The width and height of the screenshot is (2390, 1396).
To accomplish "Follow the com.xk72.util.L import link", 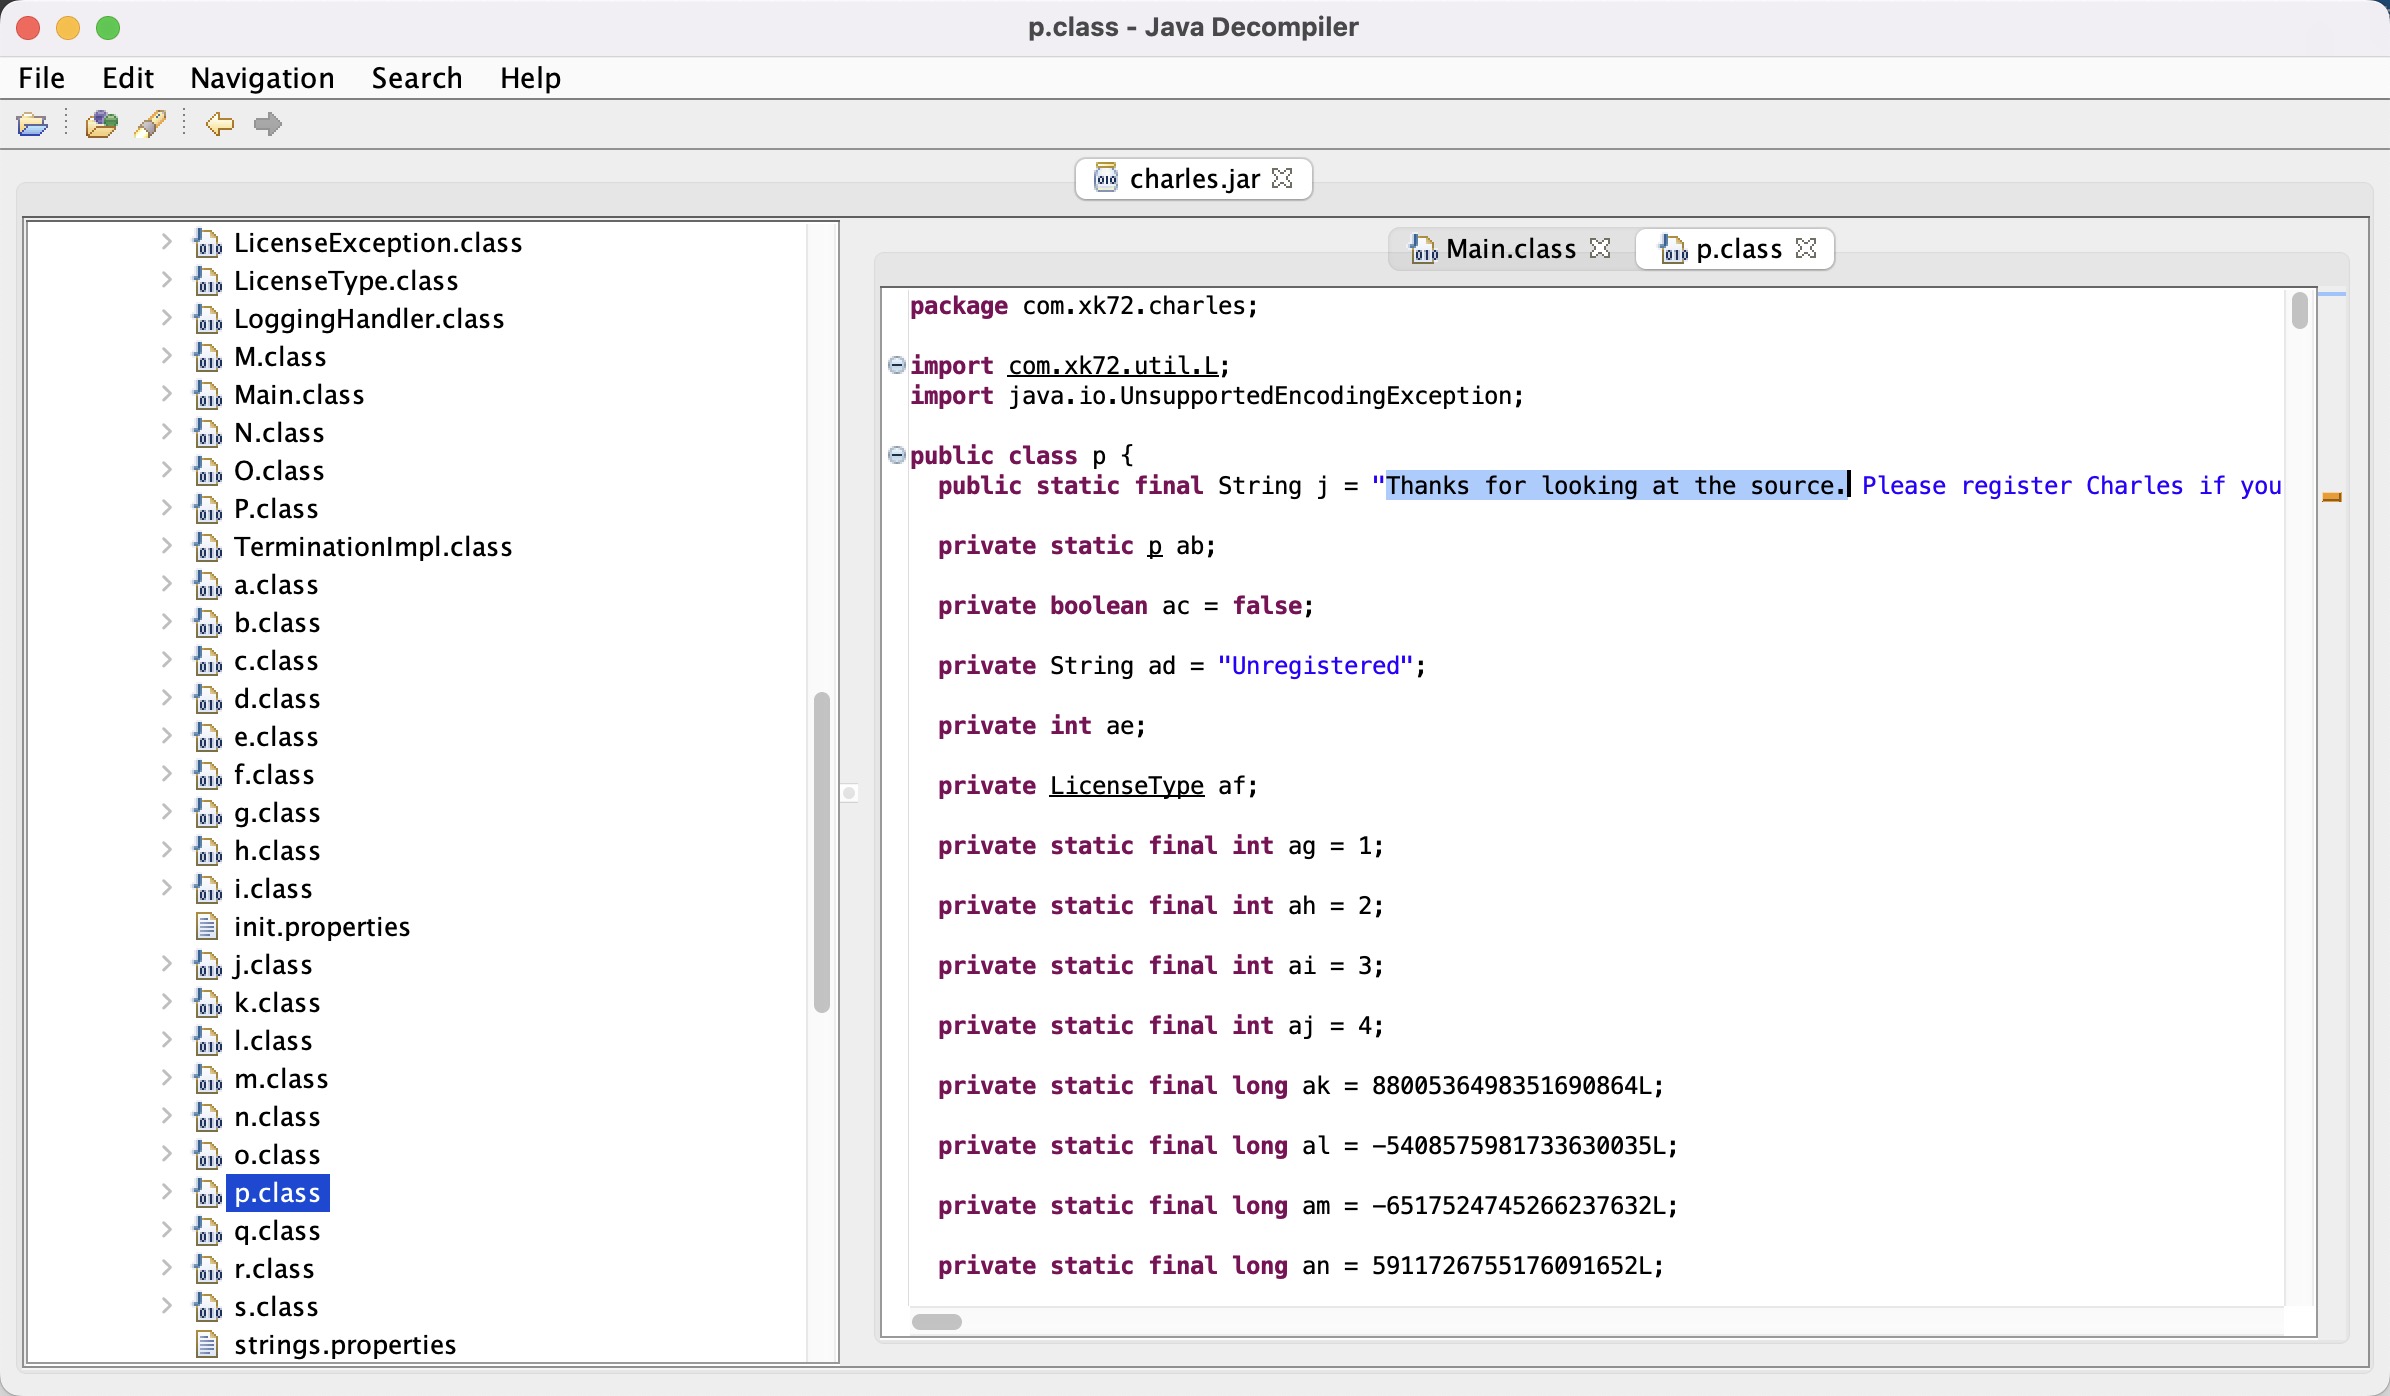I will 1113,366.
